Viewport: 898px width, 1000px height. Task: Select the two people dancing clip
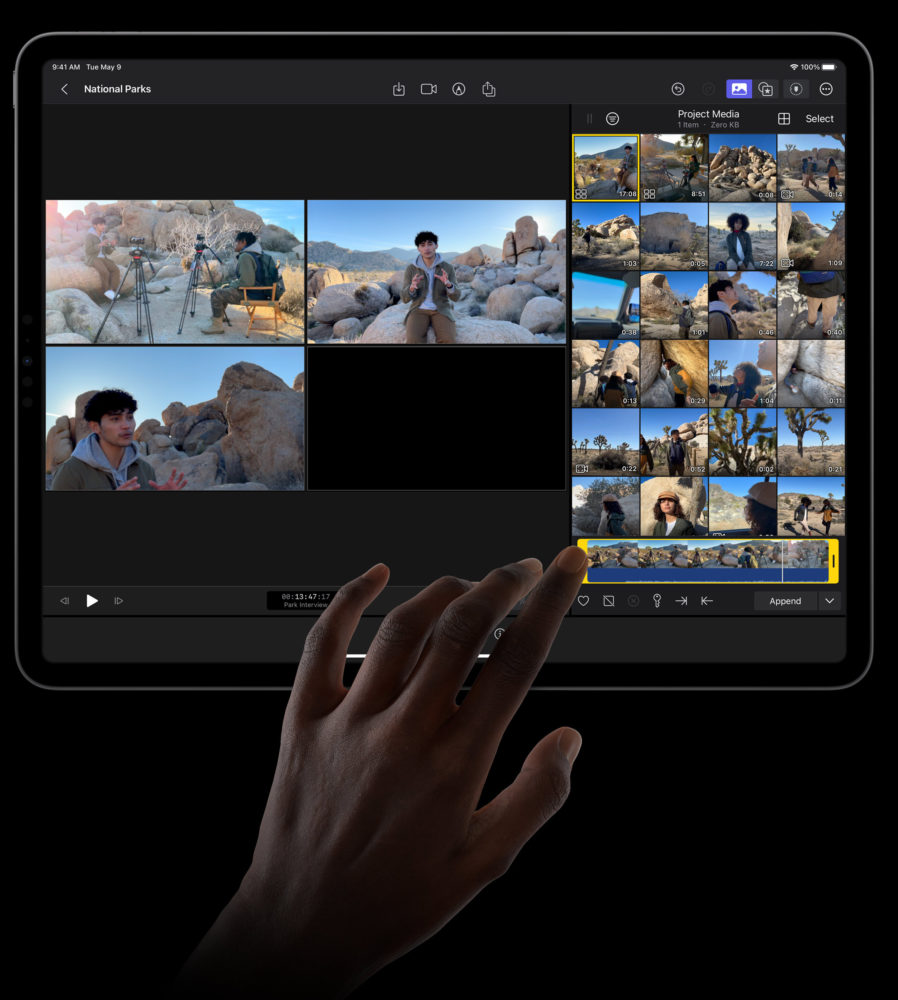[811, 506]
